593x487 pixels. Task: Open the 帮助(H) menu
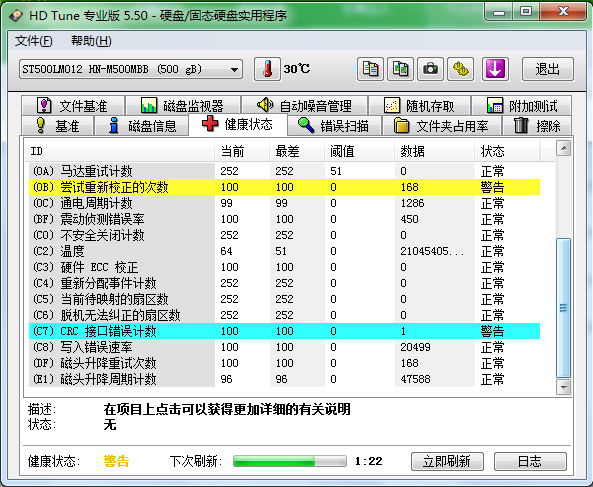click(x=91, y=40)
